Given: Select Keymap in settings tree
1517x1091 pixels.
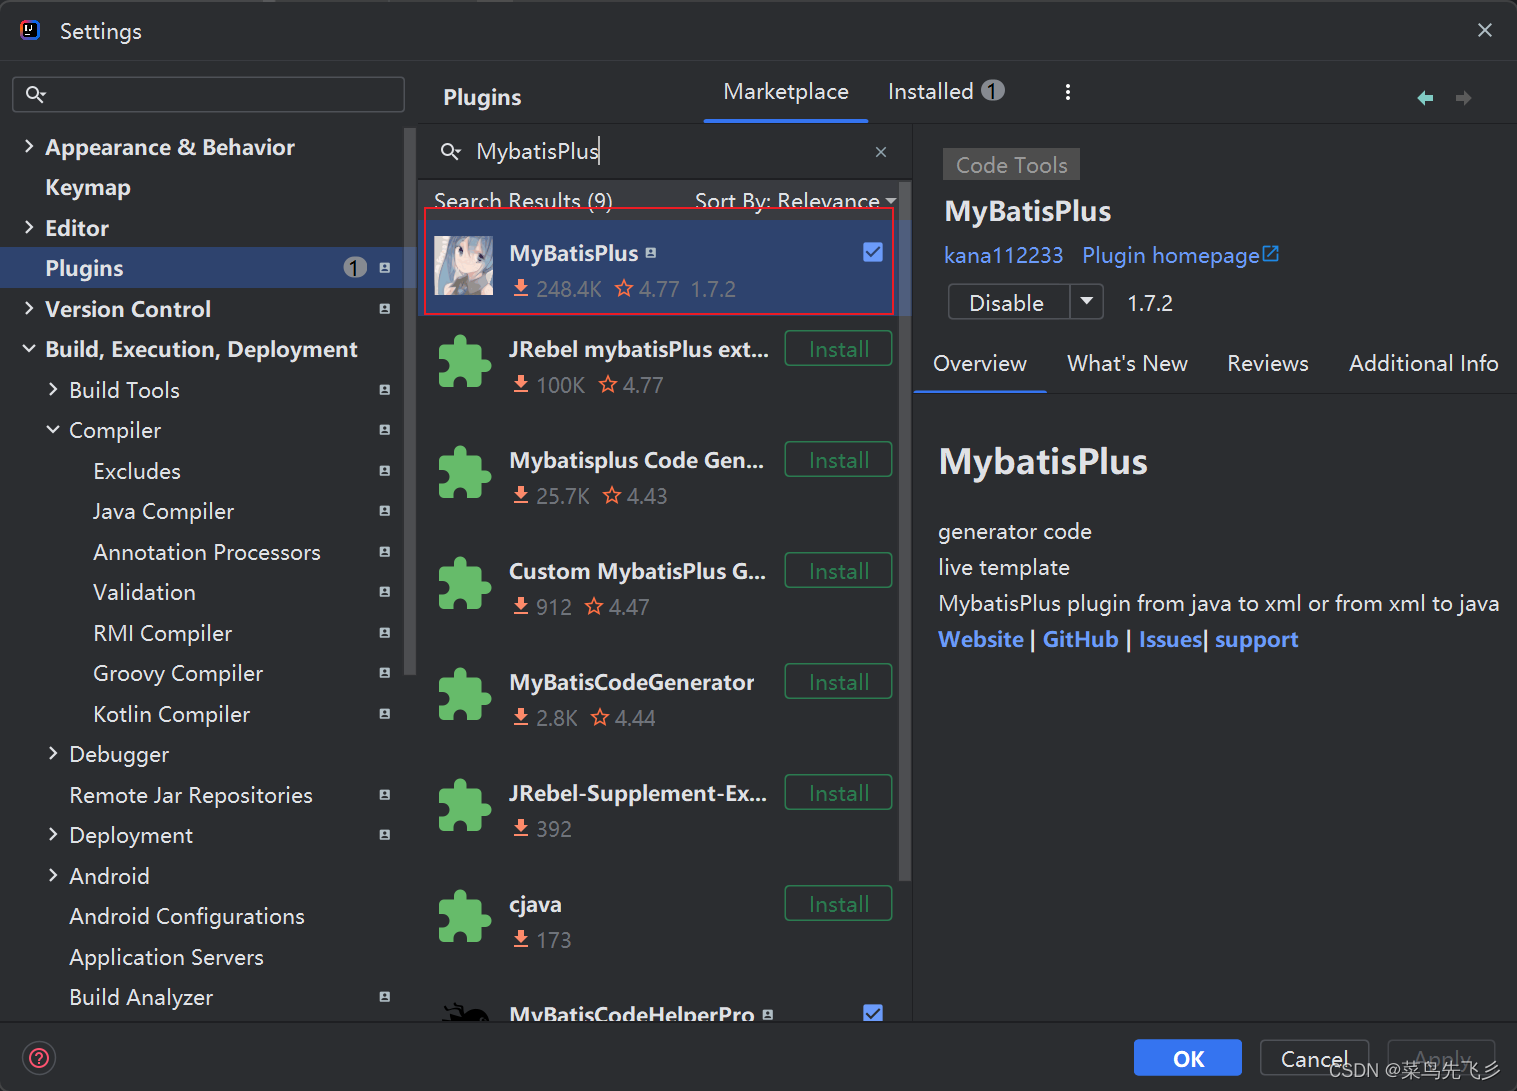Looking at the screenshot, I should click(88, 188).
